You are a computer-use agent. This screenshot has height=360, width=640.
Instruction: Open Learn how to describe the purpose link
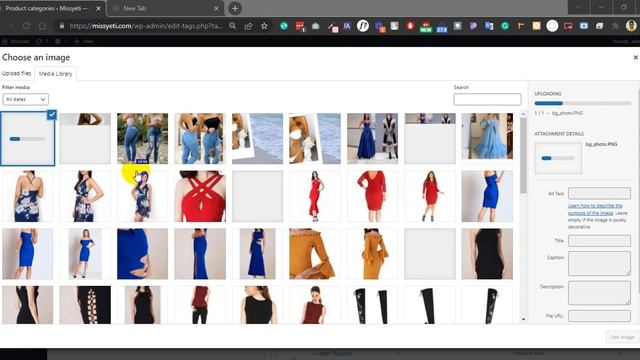[595, 209]
